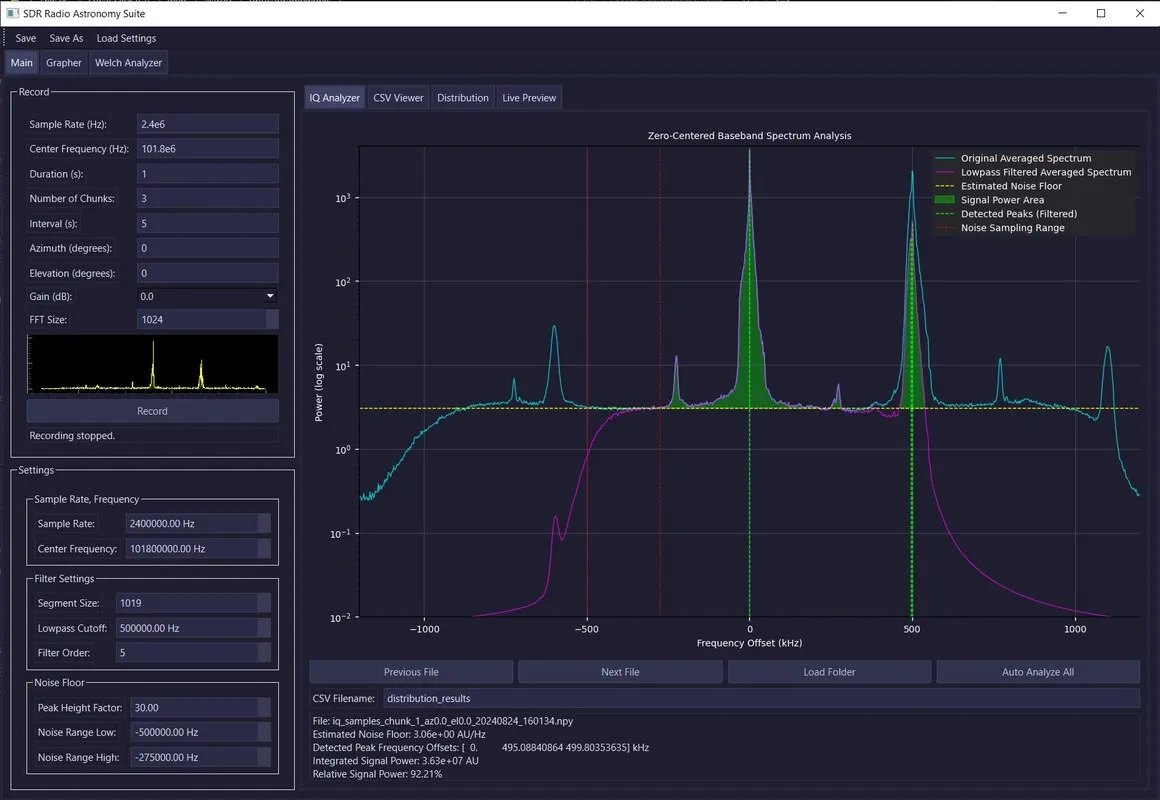Open the Save As menu item

pyautogui.click(x=66, y=38)
